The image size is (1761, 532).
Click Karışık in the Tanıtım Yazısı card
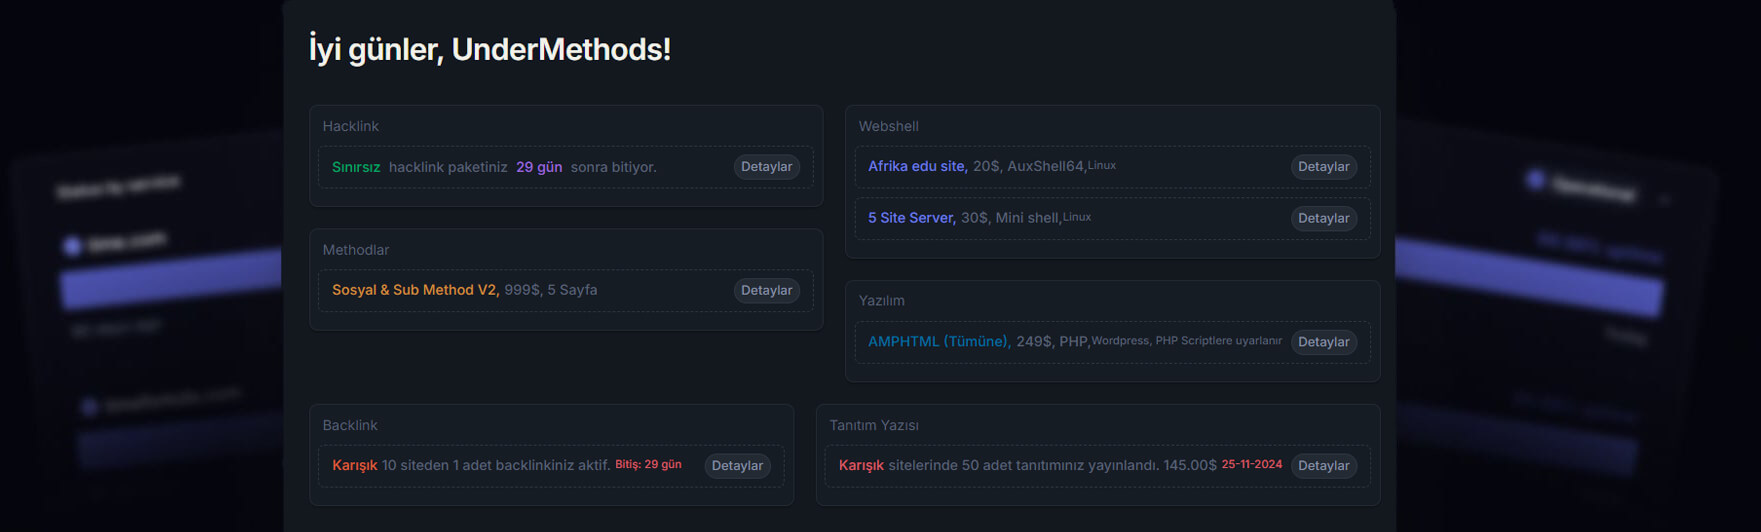click(x=861, y=465)
